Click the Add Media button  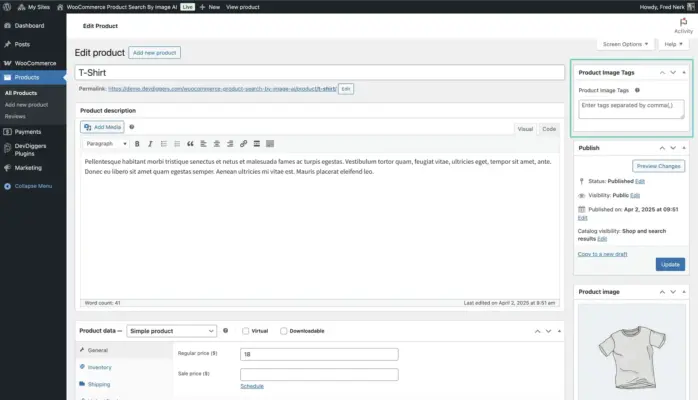coord(102,127)
